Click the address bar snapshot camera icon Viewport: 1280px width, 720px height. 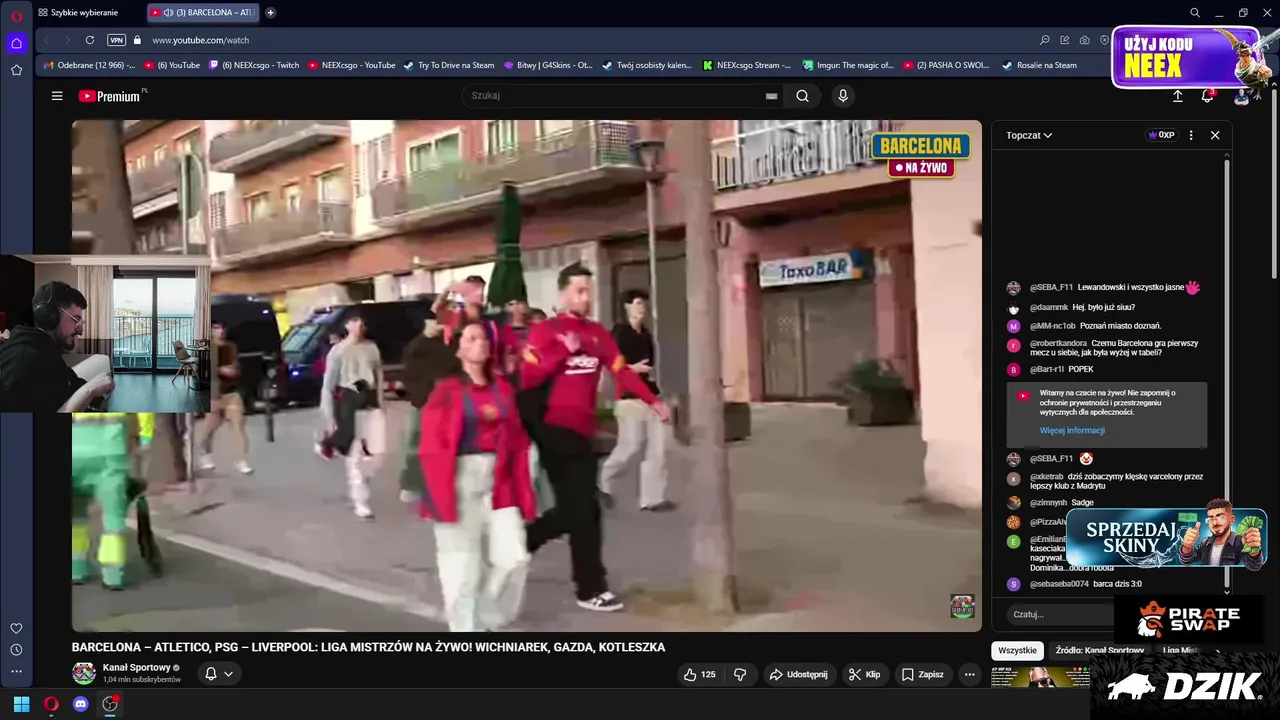pos(1085,40)
